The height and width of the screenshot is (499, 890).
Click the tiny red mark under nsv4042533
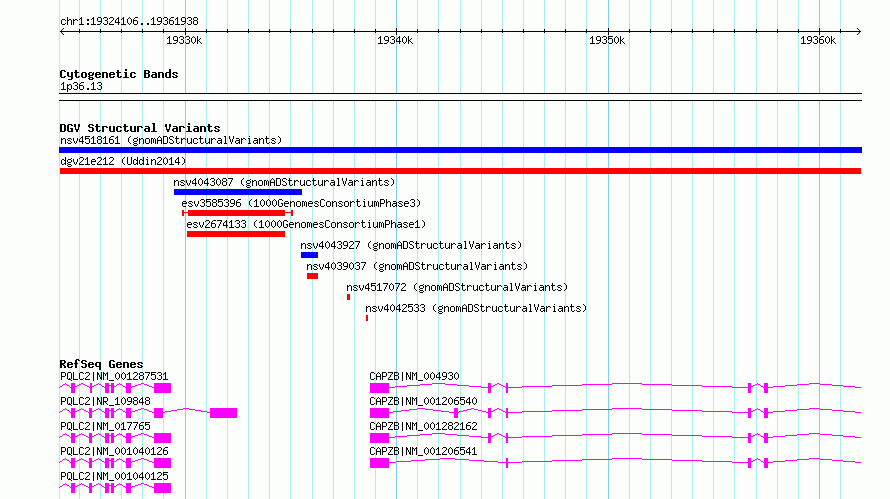pos(367,318)
